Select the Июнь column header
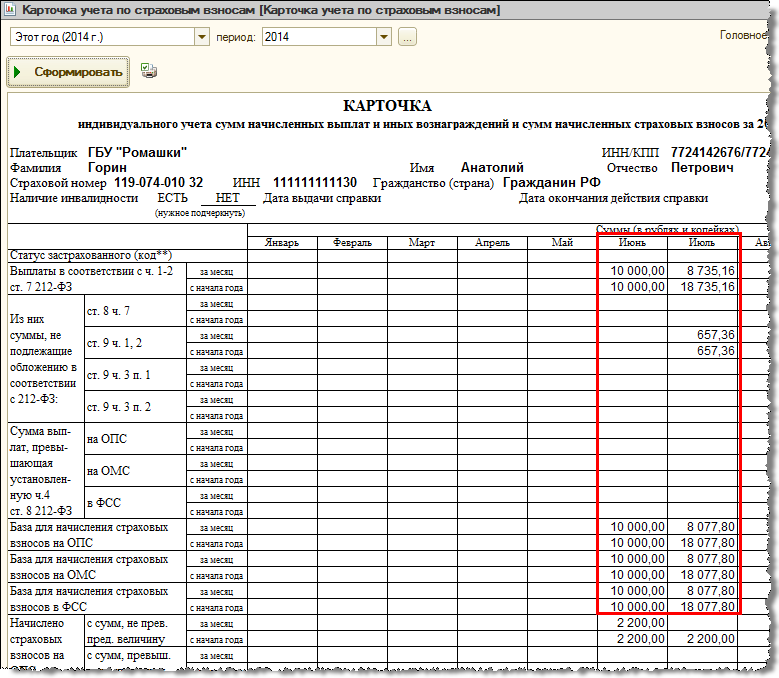Image resolution: width=779 pixels, height=678 pixels. pyautogui.click(x=632, y=242)
